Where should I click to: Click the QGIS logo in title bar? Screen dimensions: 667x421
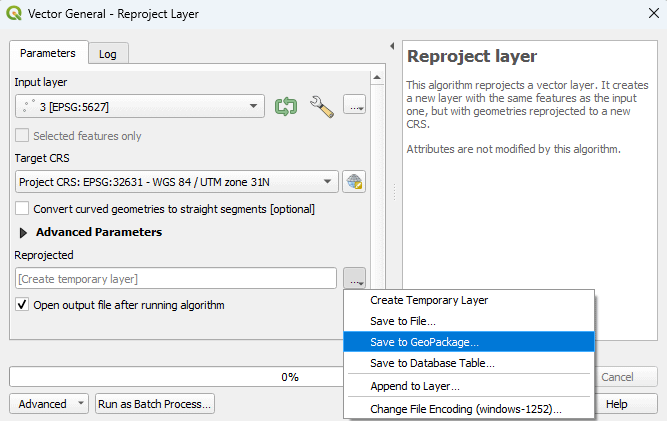[14, 14]
